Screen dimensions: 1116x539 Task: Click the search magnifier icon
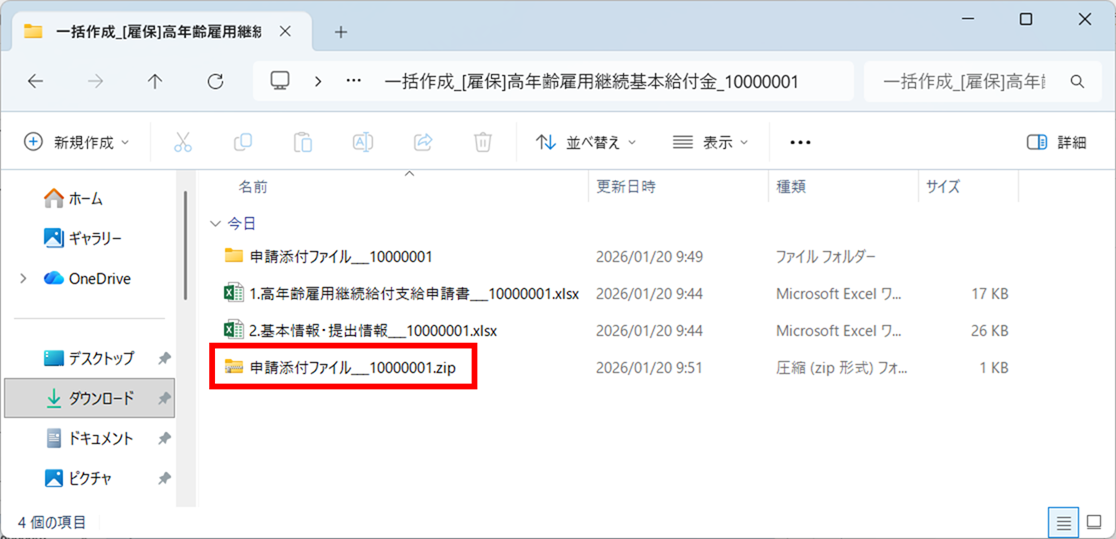pyautogui.click(x=1077, y=81)
